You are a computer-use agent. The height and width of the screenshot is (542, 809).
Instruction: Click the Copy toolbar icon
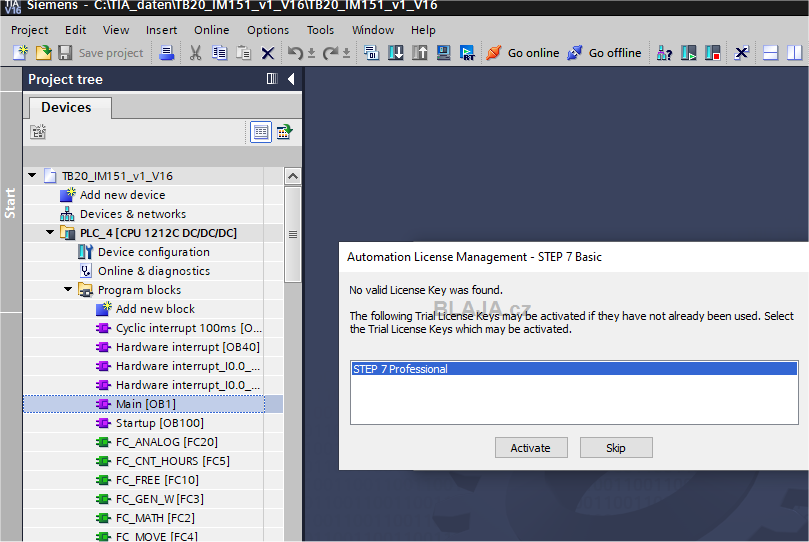[220, 53]
